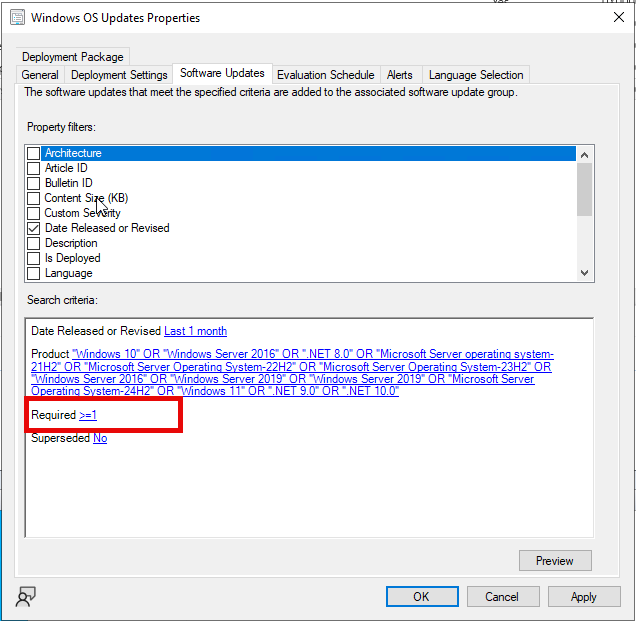Screen dimensions: 636x621
Task: Click the Preview button
Action: (x=555, y=561)
